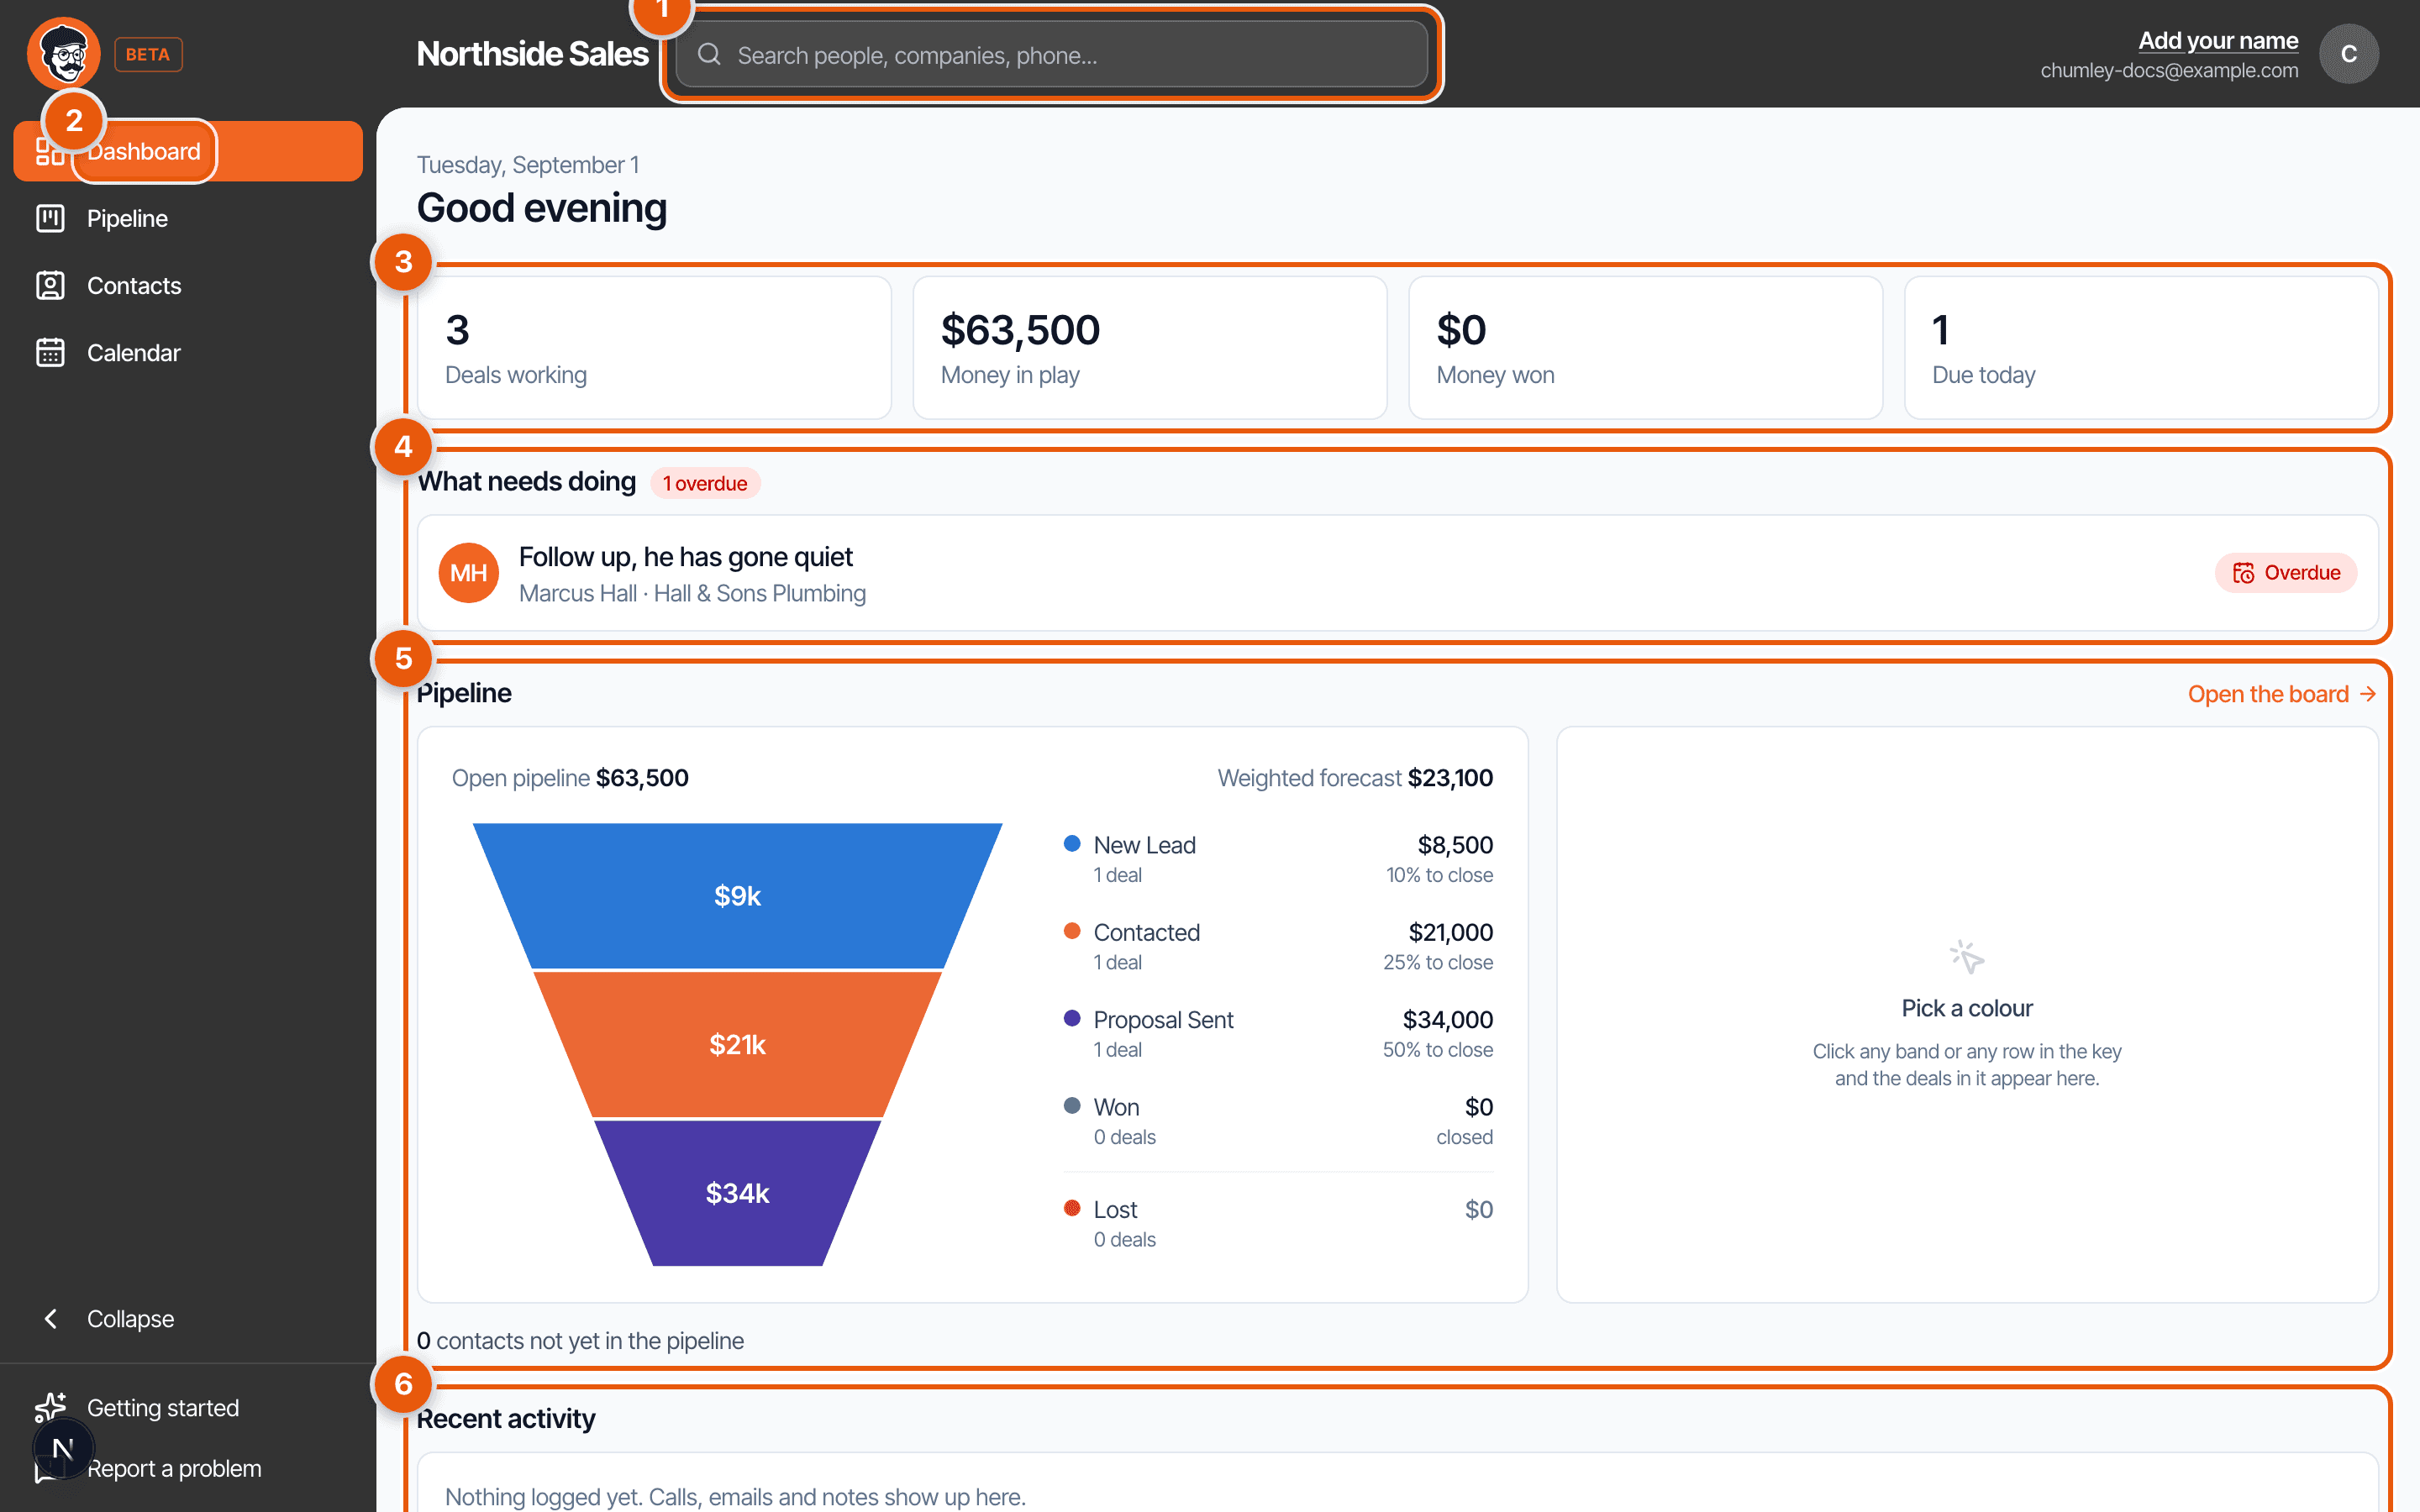
Task: Click the Good evening greeting
Action: tap(542, 208)
